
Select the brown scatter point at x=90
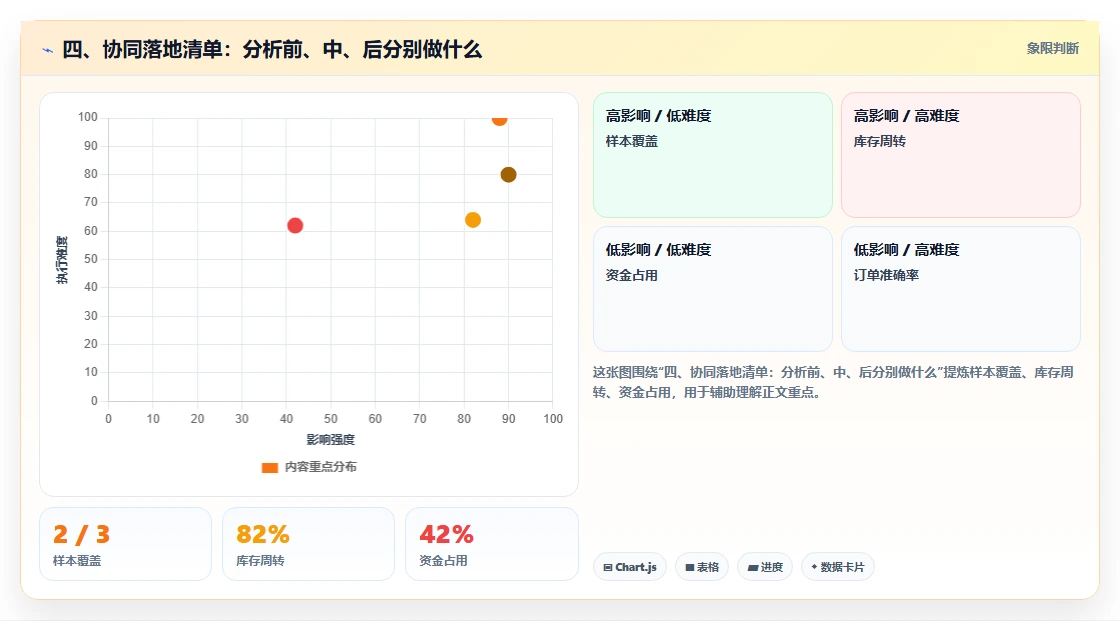(508, 174)
